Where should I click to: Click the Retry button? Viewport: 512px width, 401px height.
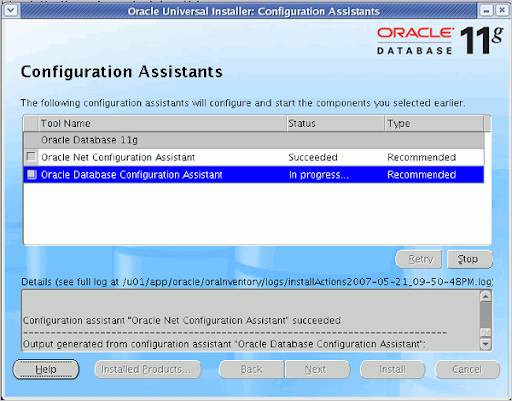tap(419, 259)
